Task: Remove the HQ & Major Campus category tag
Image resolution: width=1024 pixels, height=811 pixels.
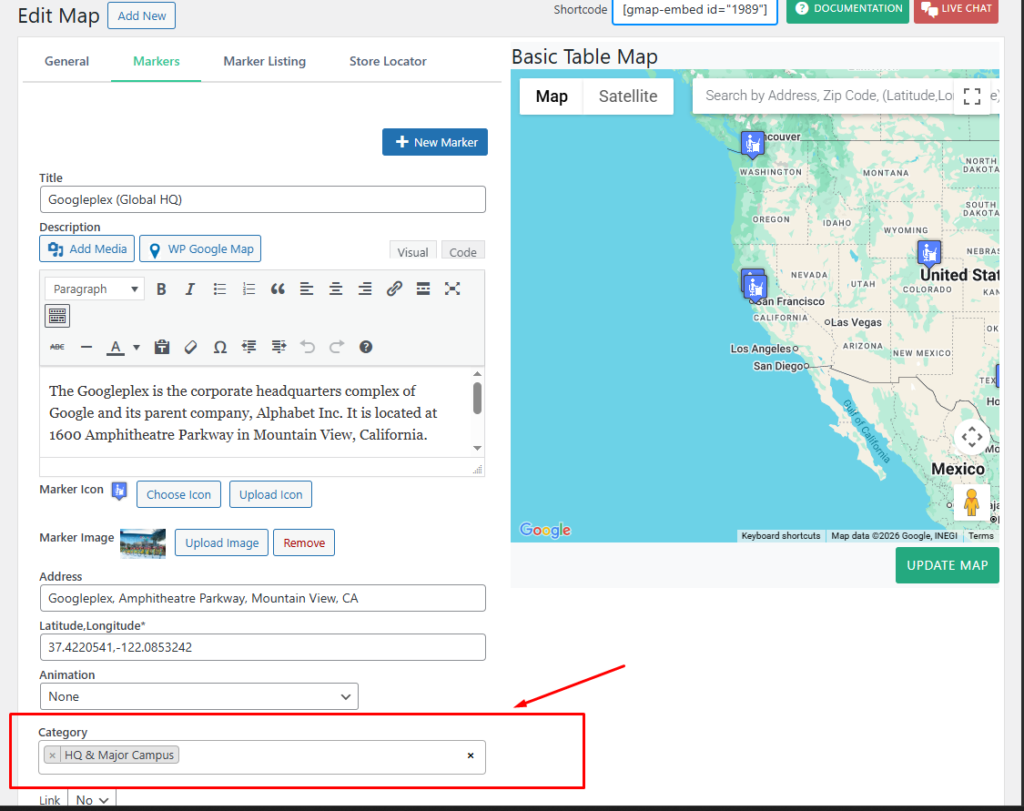Action: point(53,755)
